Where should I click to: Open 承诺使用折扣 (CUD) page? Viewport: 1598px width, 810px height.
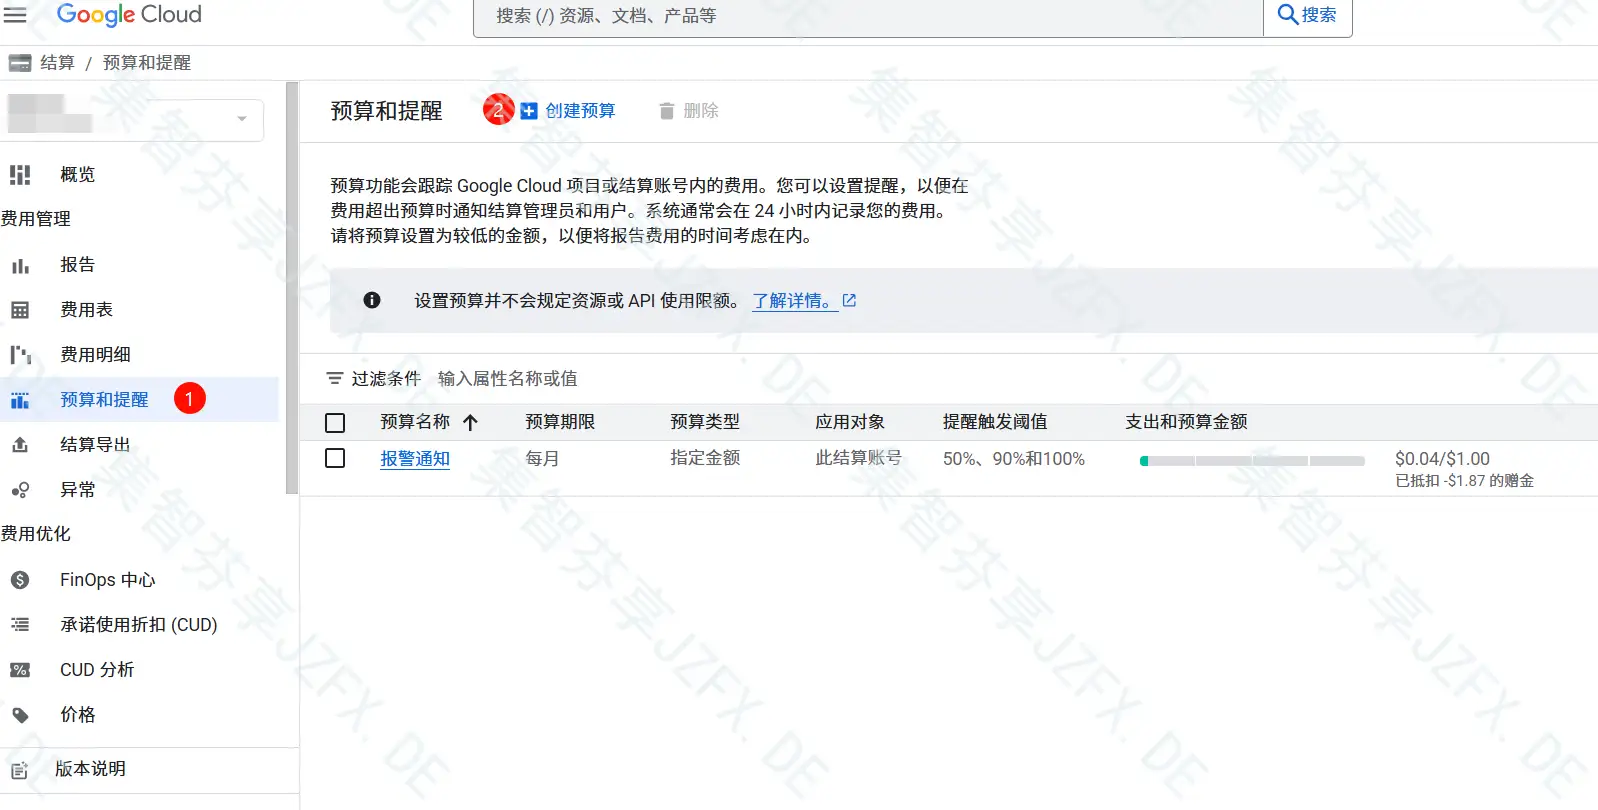138,625
